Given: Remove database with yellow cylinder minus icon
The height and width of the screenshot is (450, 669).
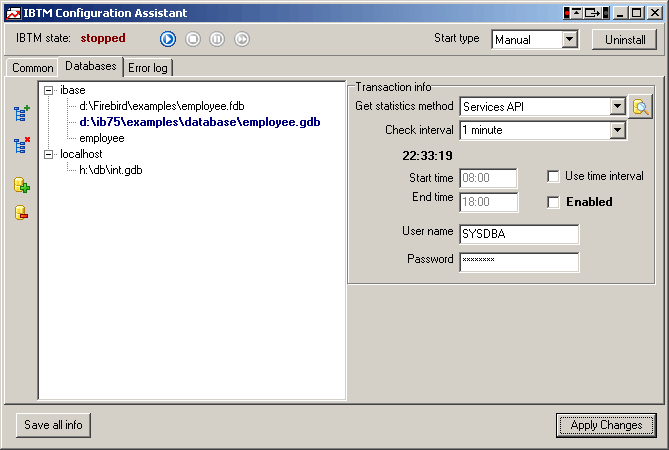Looking at the screenshot, I should pos(21,212).
